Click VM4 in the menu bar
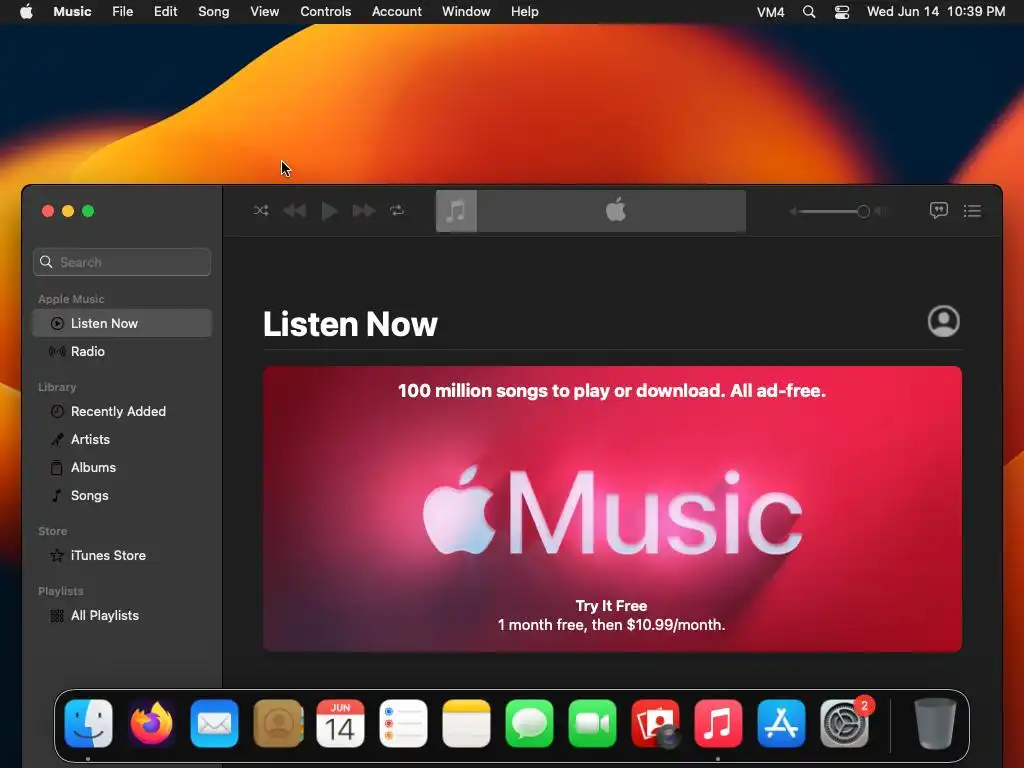1024x768 pixels. pyautogui.click(x=771, y=12)
